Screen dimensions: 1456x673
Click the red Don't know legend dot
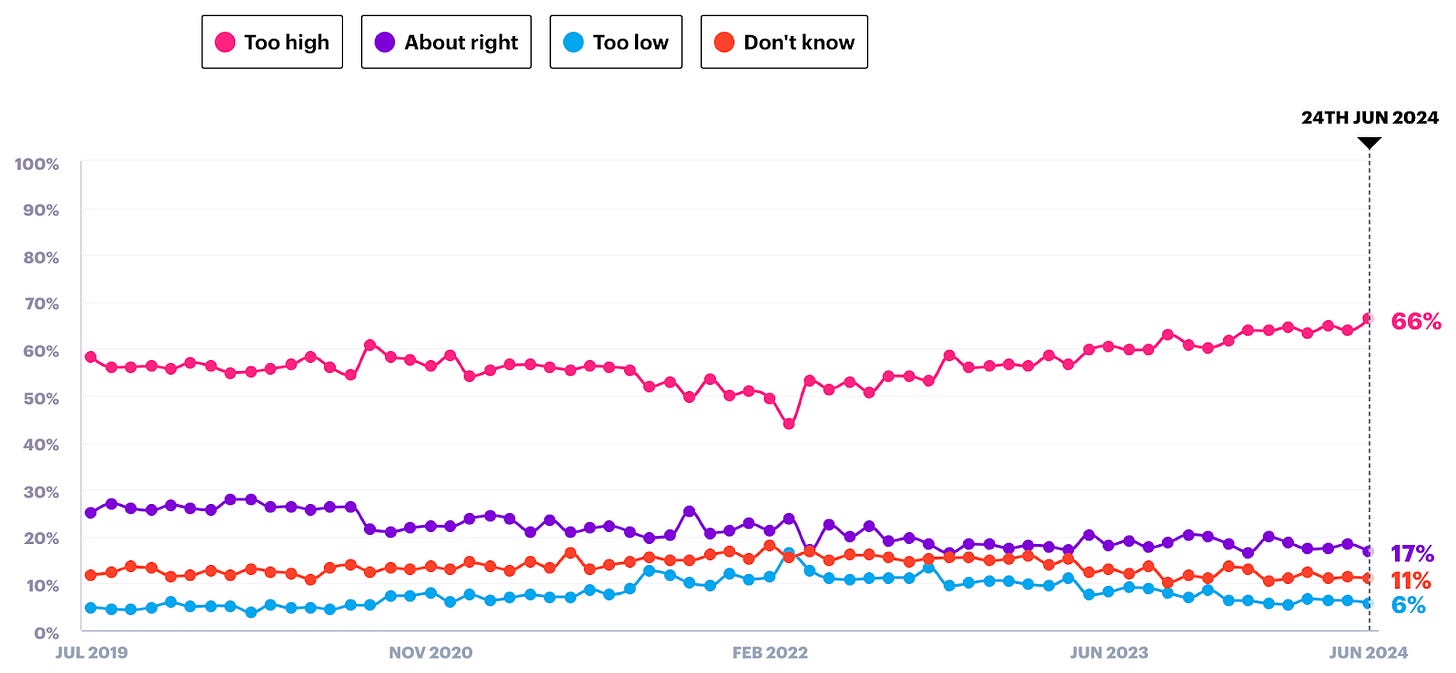725,42
